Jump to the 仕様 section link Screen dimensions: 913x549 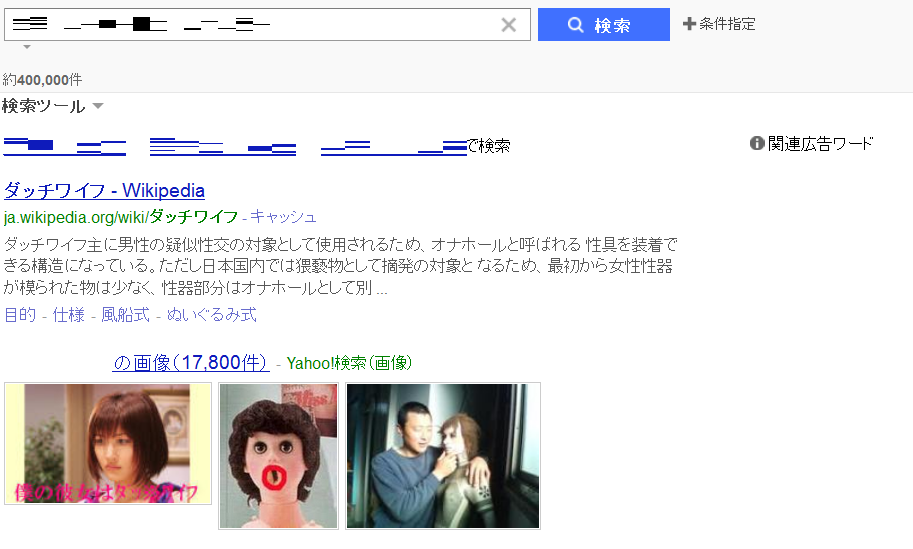coord(68,315)
